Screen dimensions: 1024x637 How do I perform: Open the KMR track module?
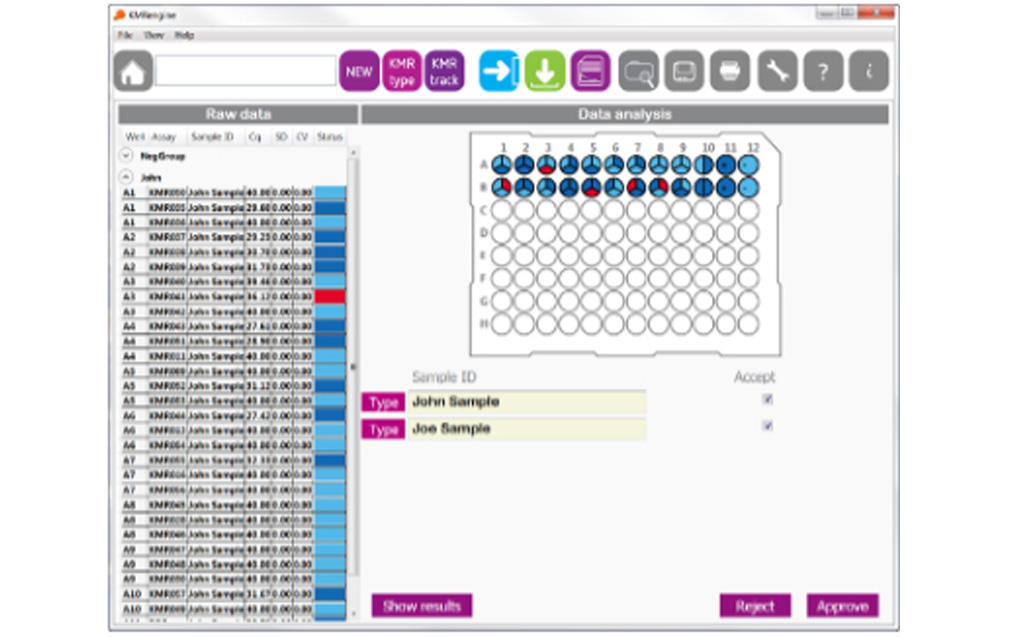tap(444, 71)
